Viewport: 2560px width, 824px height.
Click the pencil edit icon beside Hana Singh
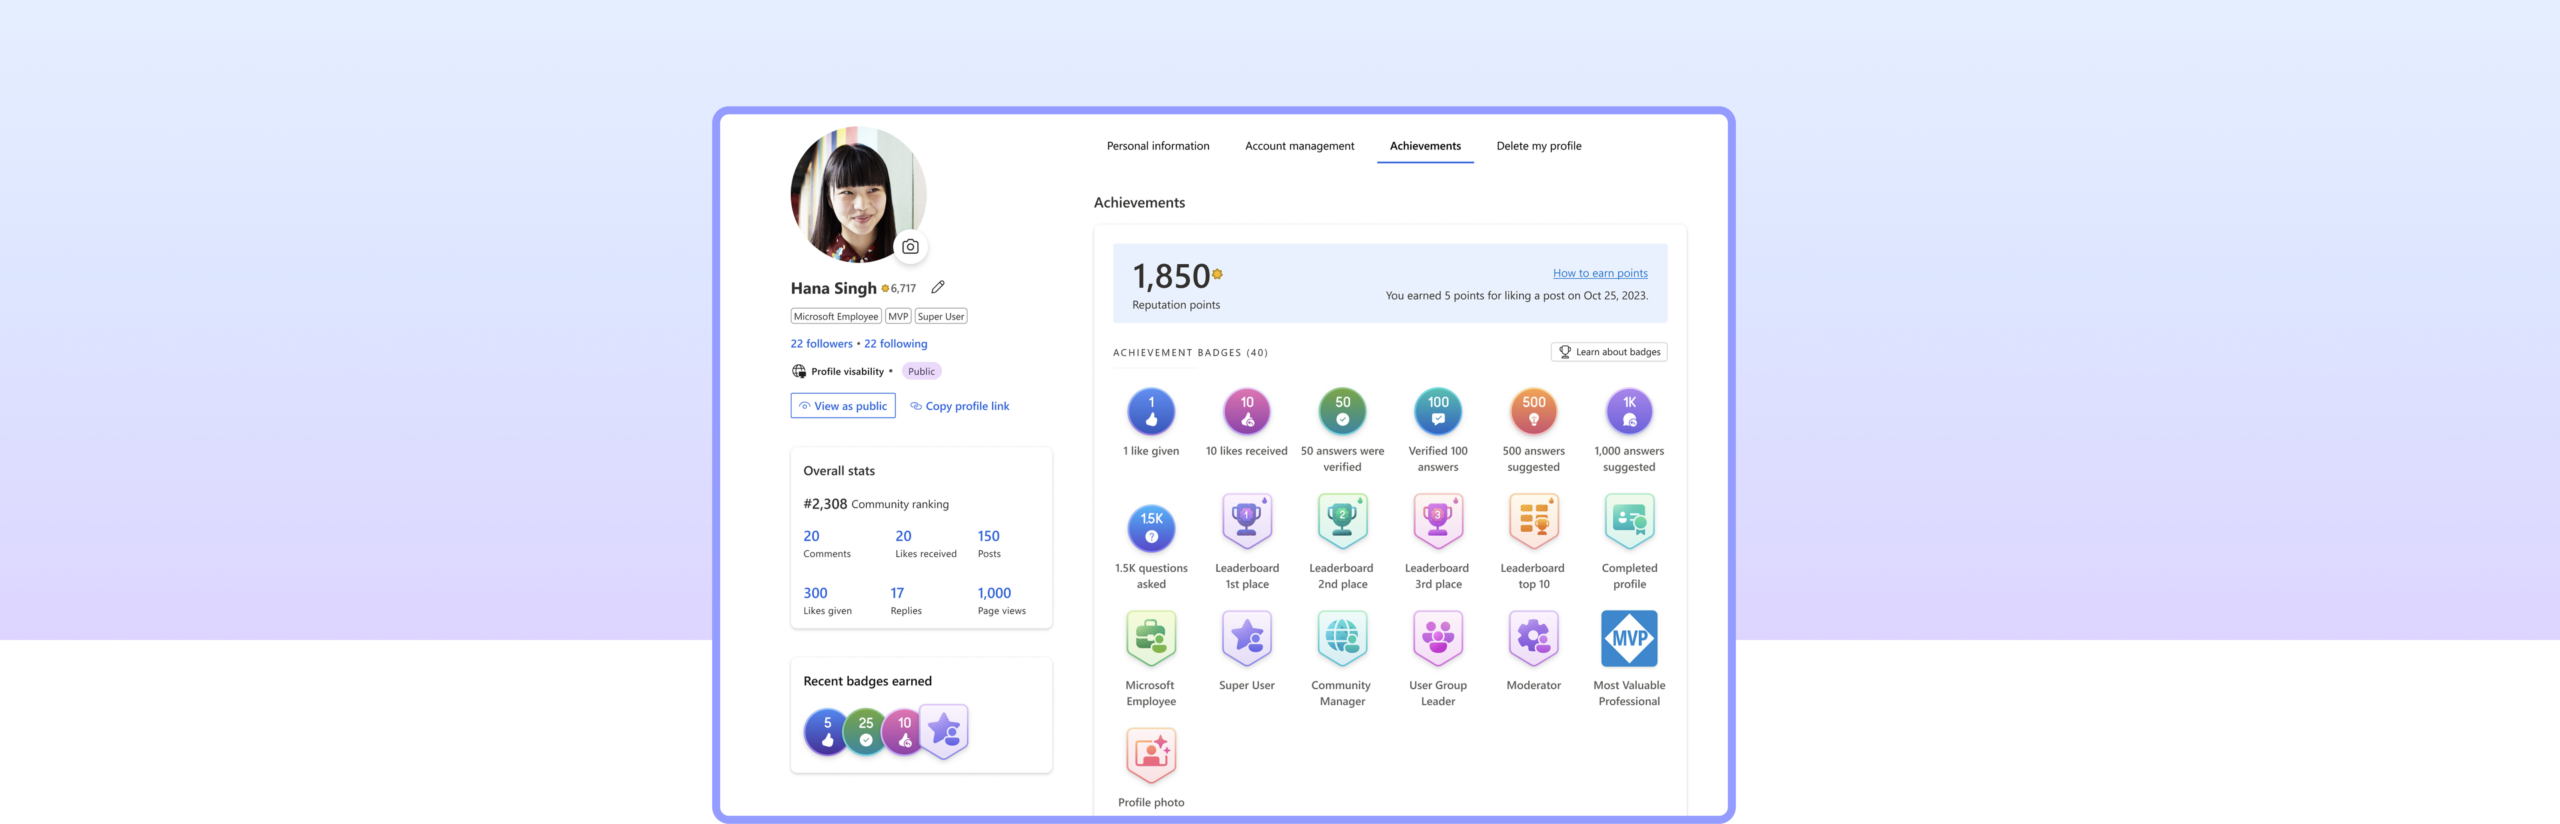click(938, 287)
